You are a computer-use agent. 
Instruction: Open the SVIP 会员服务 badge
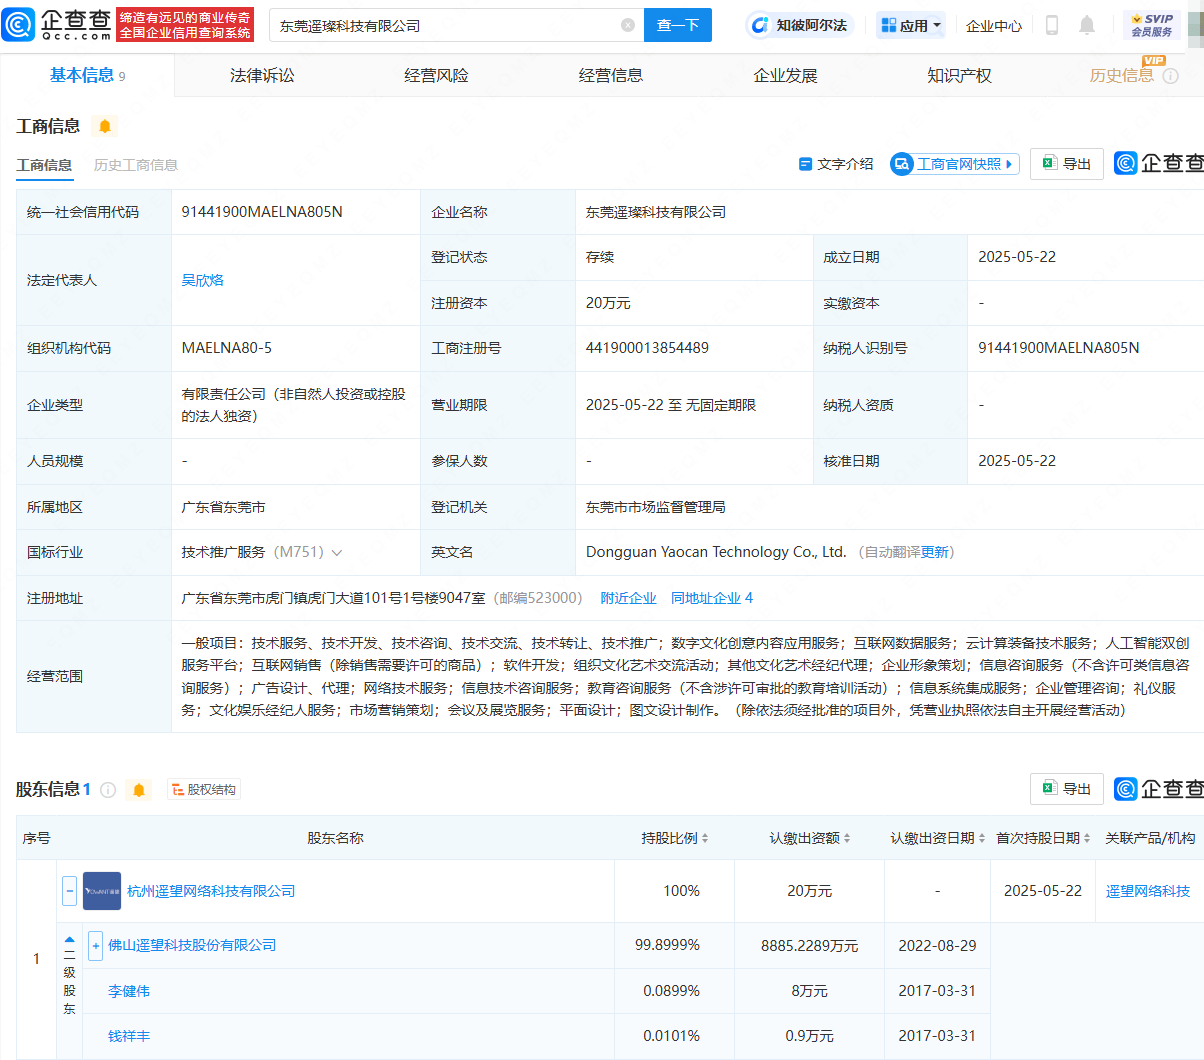(1152, 25)
